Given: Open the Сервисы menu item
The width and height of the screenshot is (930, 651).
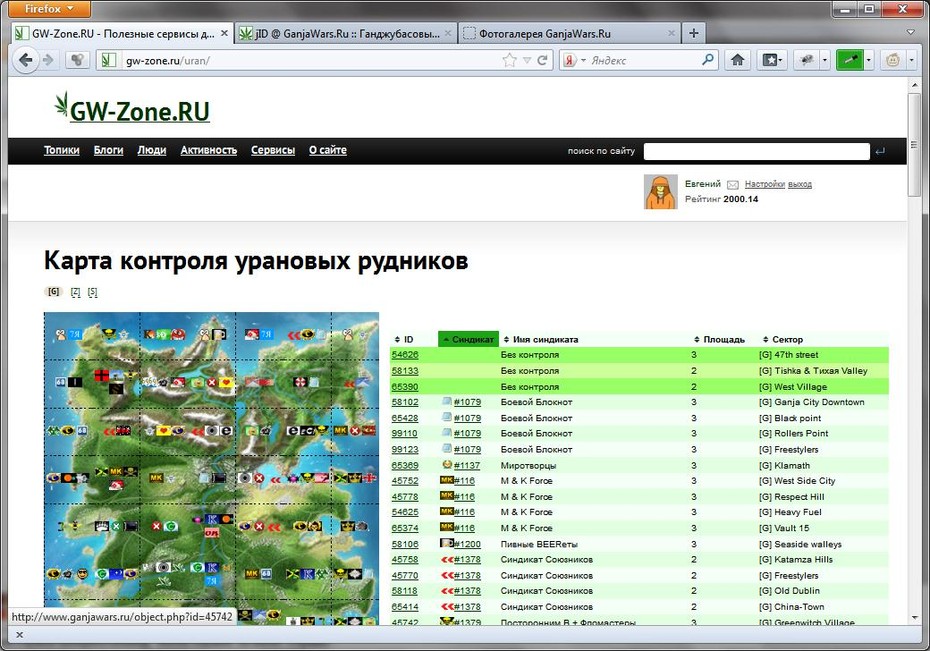Looking at the screenshot, I should (273, 151).
